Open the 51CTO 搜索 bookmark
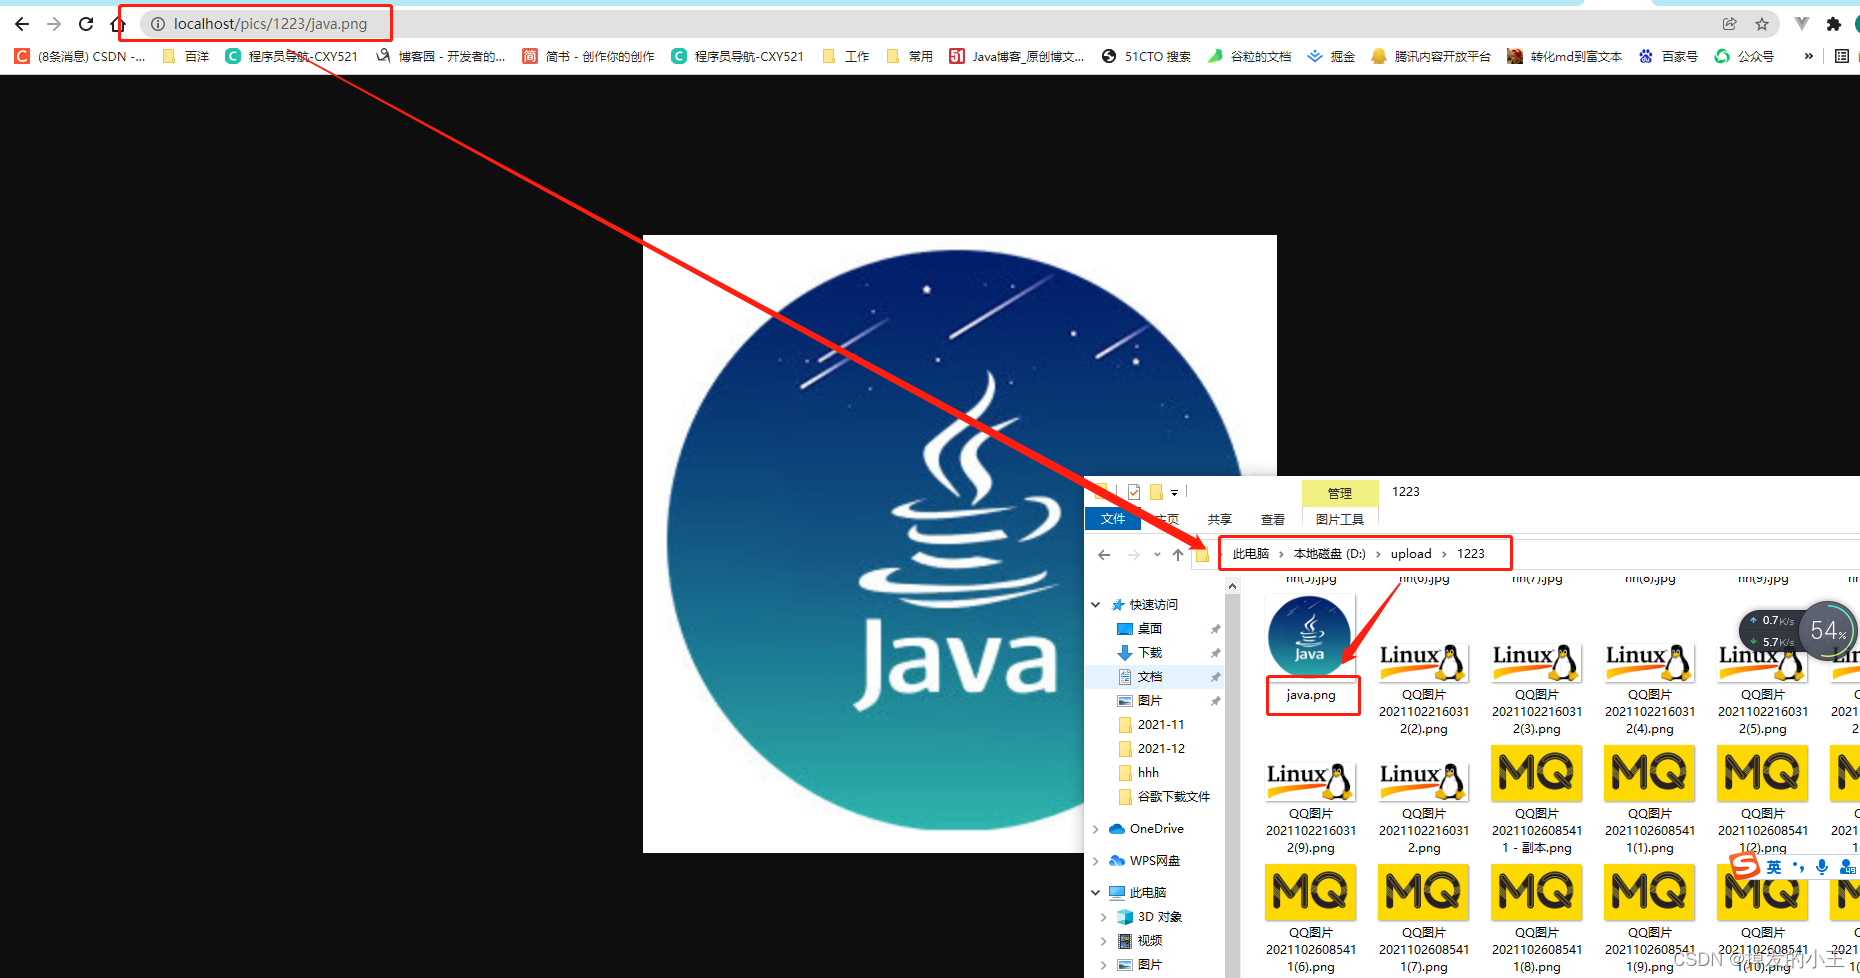The width and height of the screenshot is (1860, 978). point(1146,56)
